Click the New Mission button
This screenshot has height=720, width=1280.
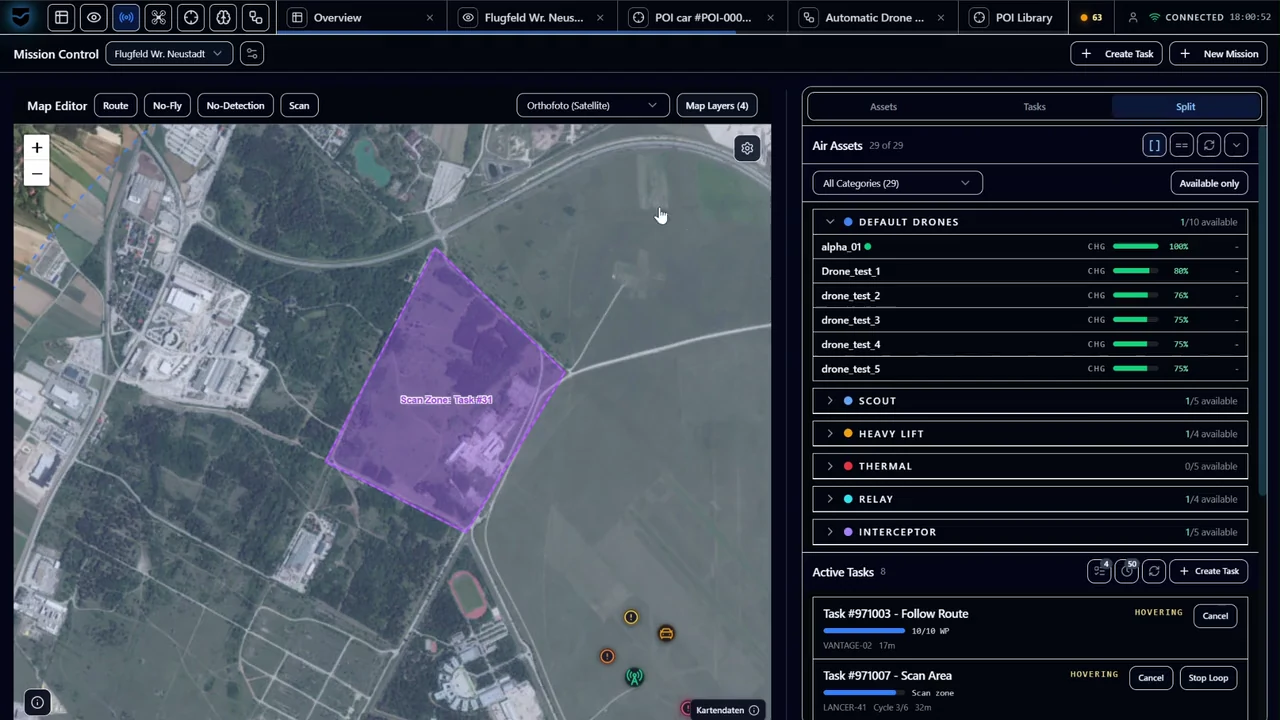tap(1219, 54)
